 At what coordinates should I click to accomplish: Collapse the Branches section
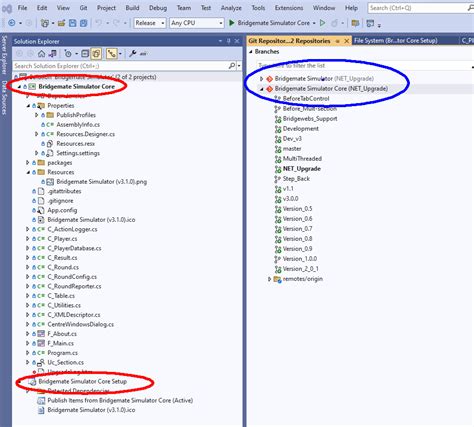251,52
